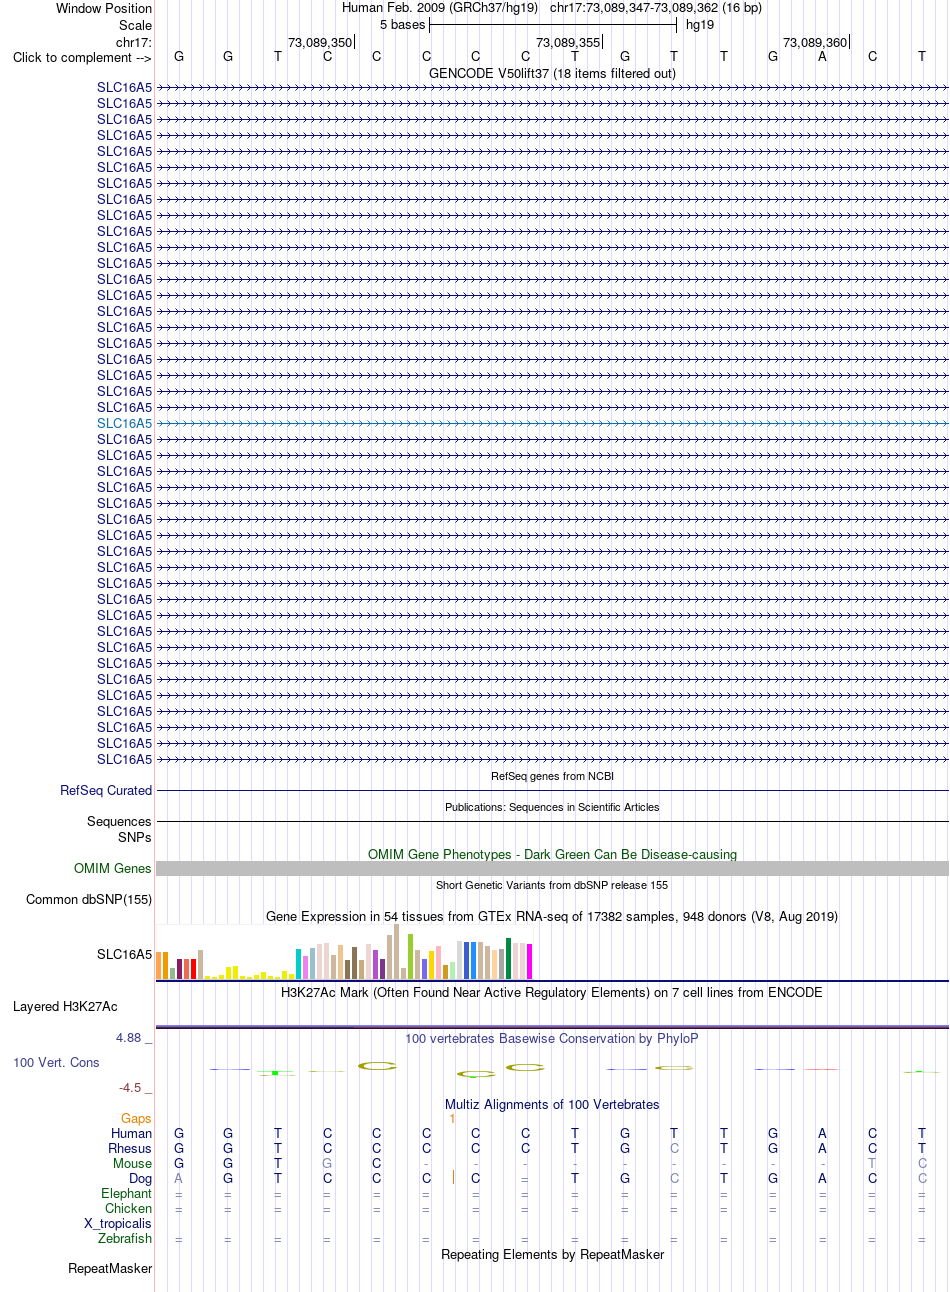Click the Sequences SNPs side label
950x1292 pixels.
click(119, 829)
